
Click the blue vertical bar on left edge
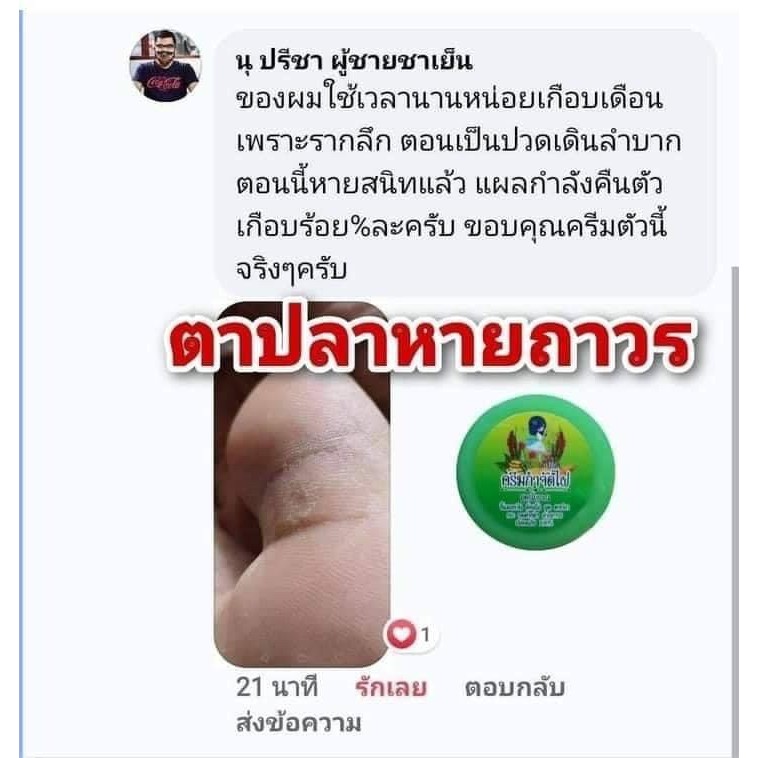coord(21,382)
